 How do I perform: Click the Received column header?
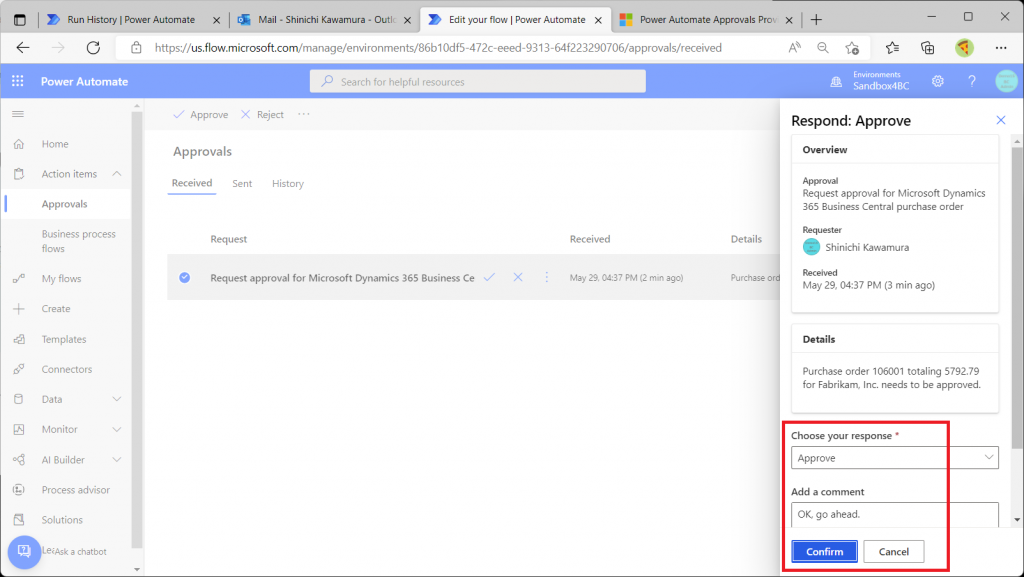pyautogui.click(x=590, y=239)
